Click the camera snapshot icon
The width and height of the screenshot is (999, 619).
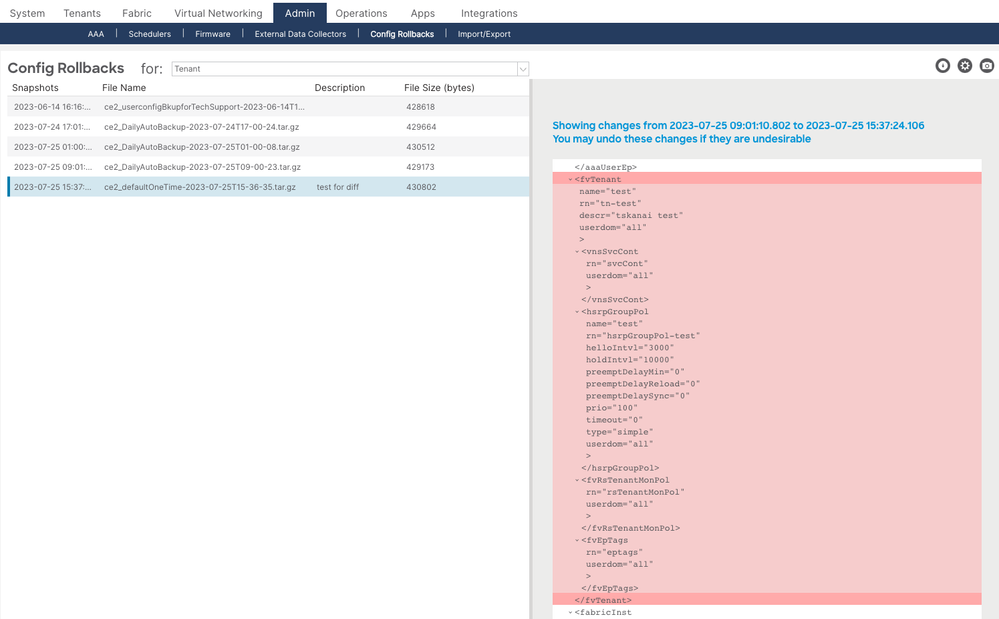click(987, 66)
